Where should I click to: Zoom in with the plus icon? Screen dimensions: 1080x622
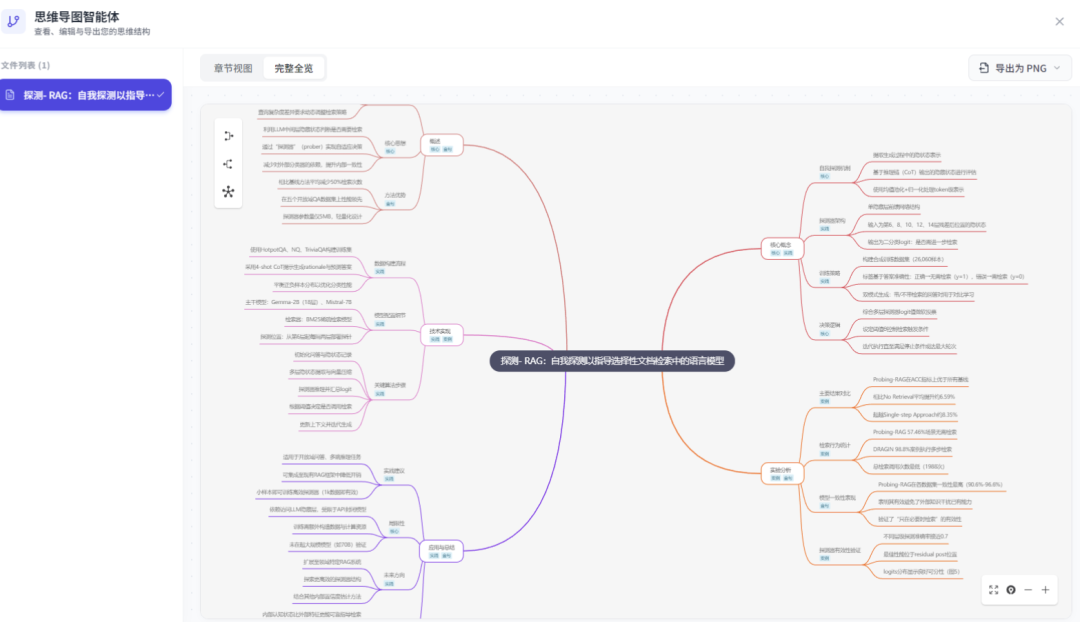point(1045,590)
